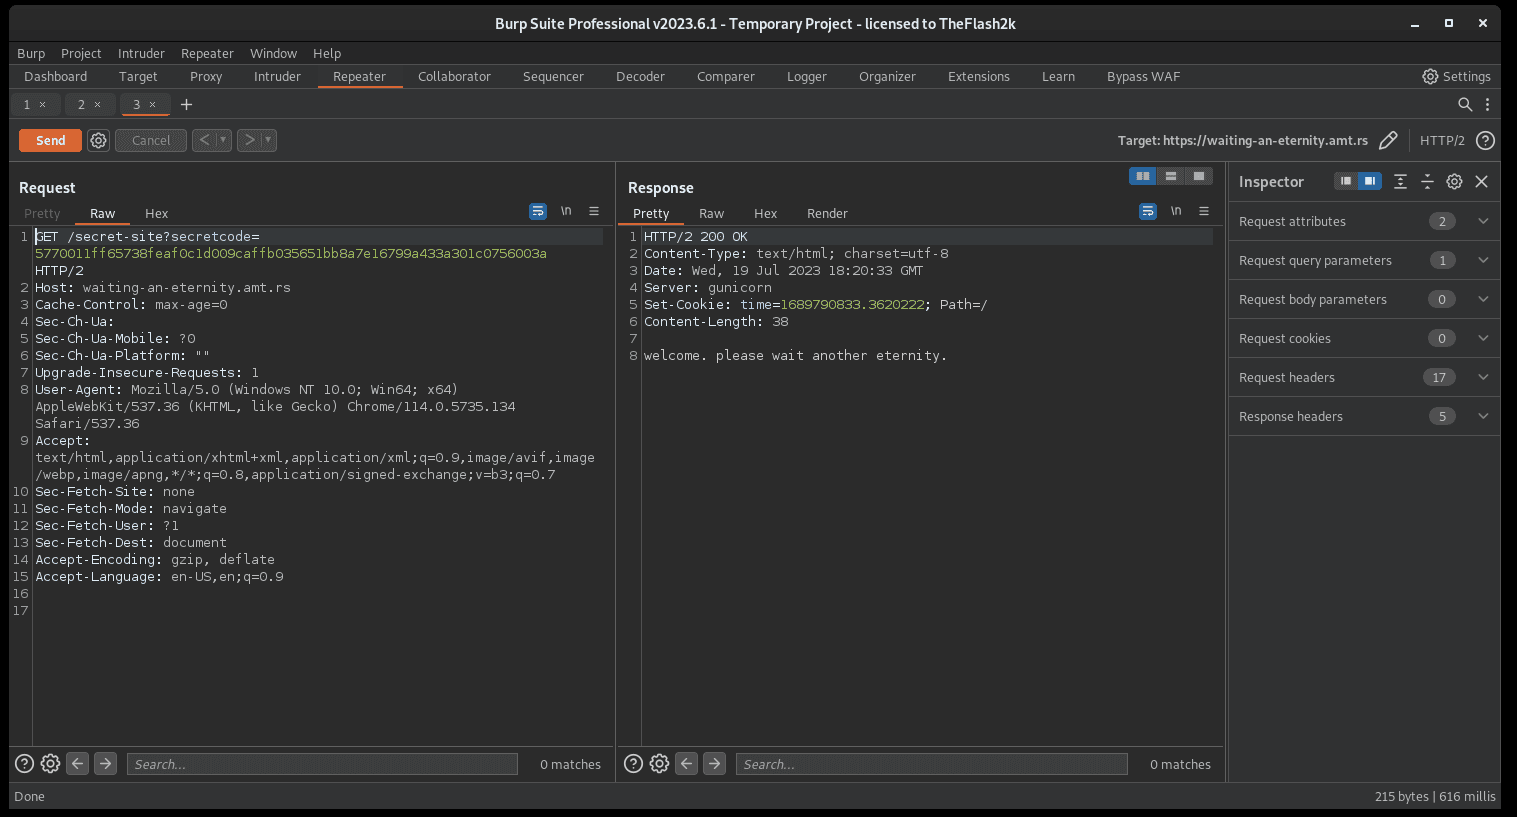Image resolution: width=1517 pixels, height=817 pixels.
Task: Select the response Render tab
Action: (827, 213)
